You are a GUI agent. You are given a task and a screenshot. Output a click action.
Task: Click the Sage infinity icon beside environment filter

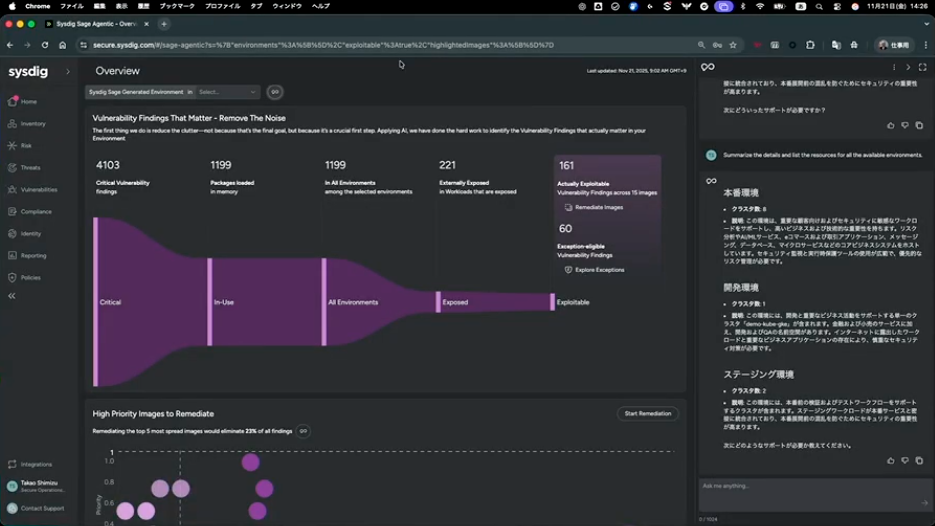point(275,92)
